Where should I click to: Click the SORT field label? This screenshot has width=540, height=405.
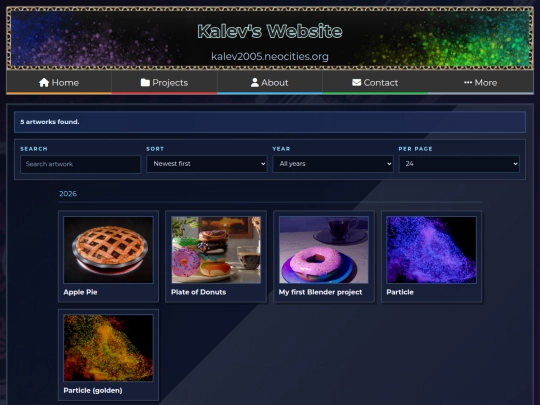pos(155,149)
